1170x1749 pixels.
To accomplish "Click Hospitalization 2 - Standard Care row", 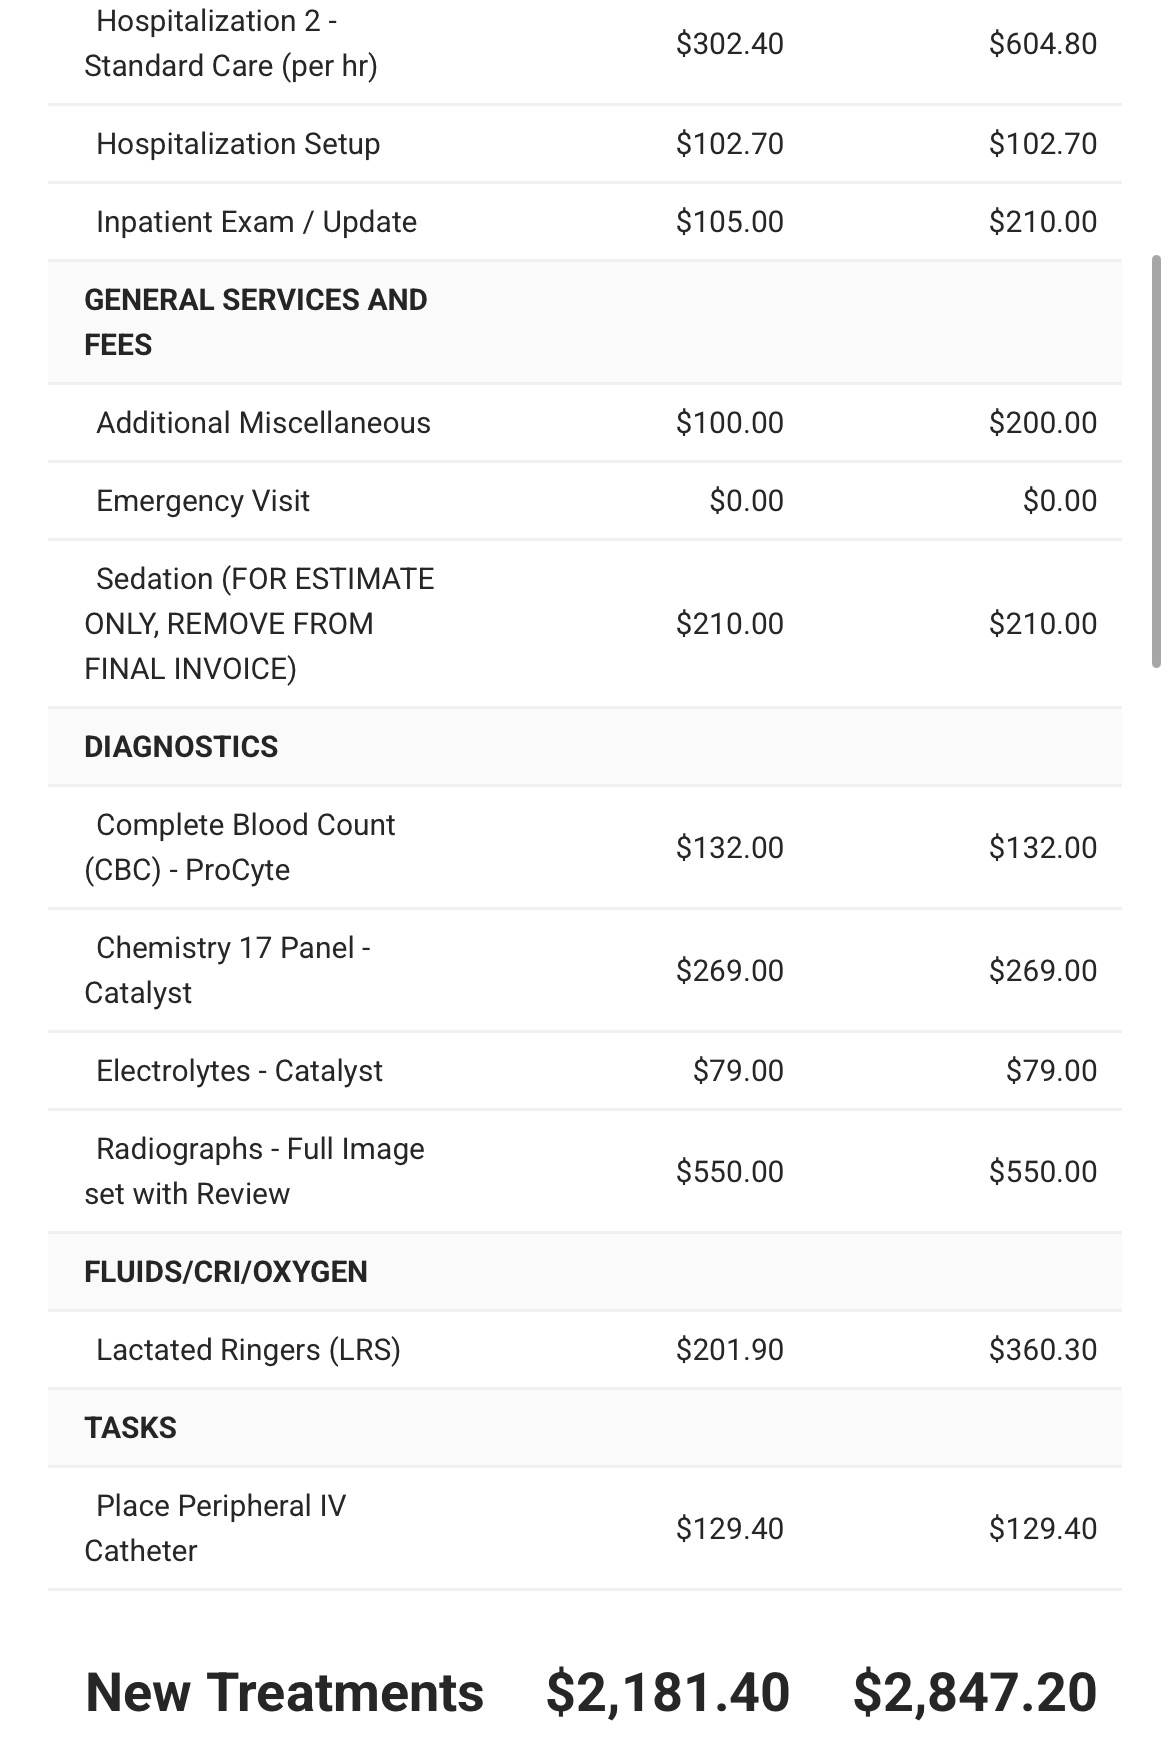I will point(584,45).
